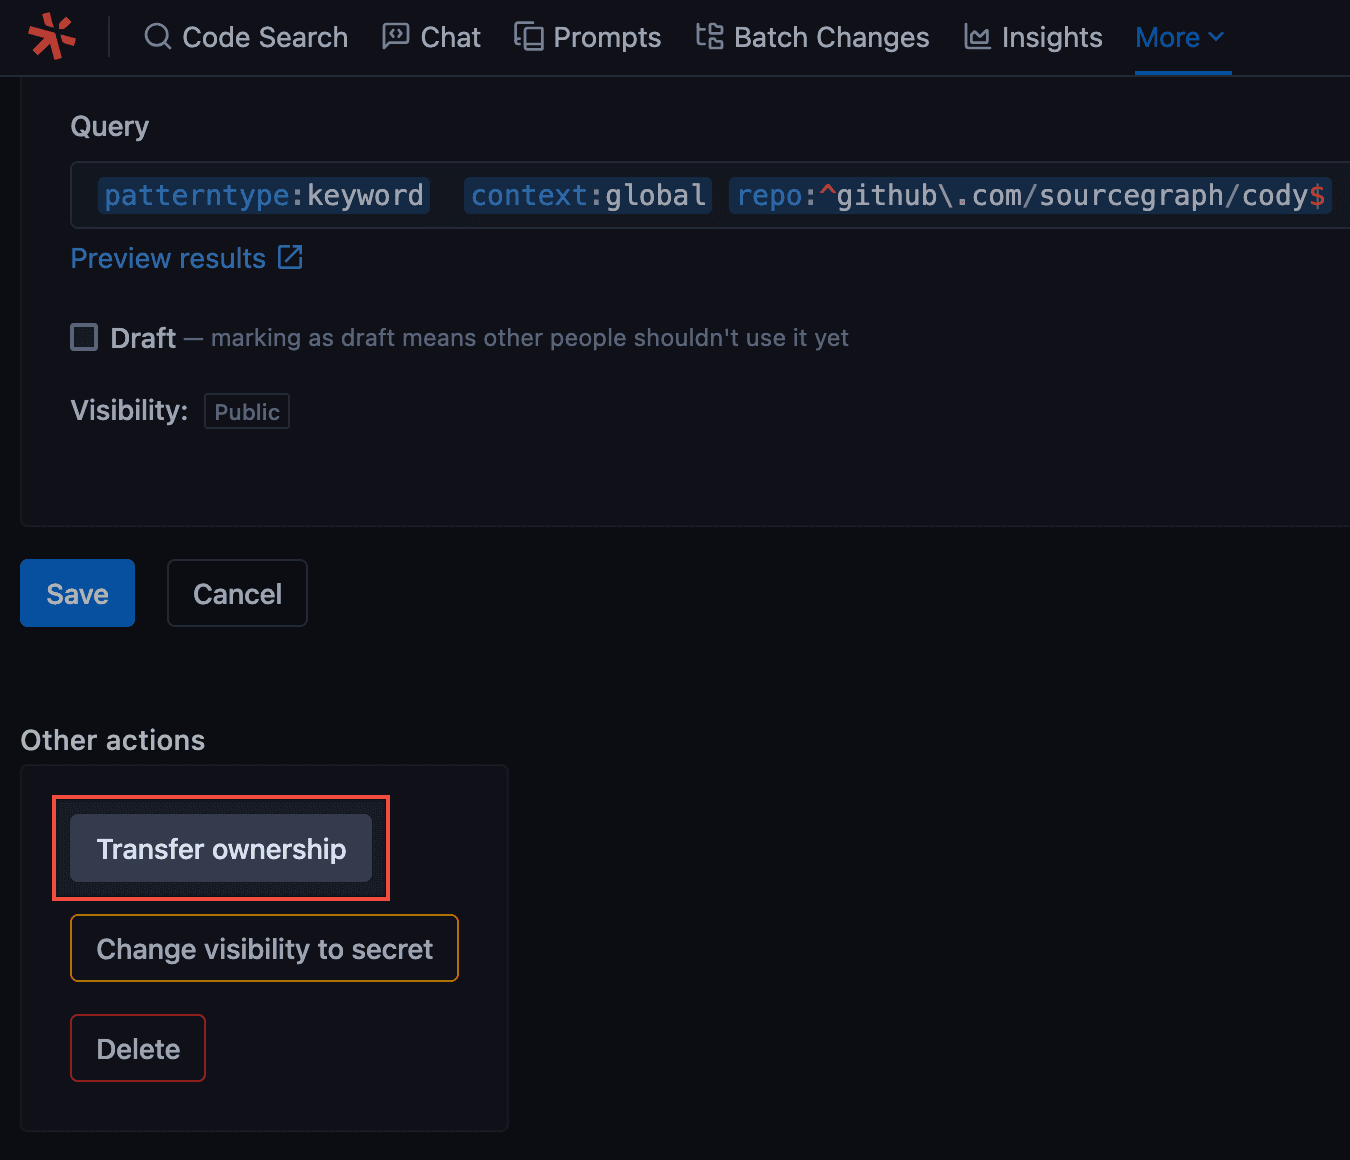1350x1160 pixels.
Task: Change visibility to secret
Action: [264, 948]
